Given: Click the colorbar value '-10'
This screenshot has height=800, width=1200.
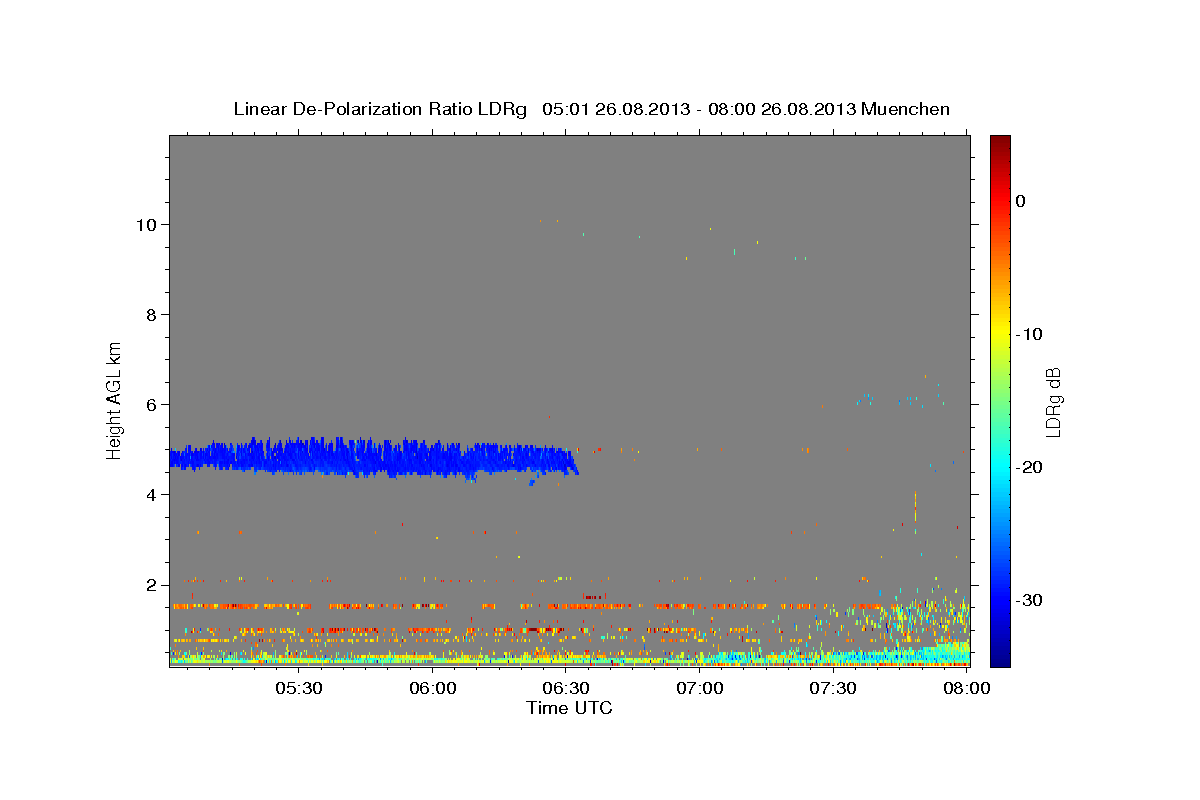Looking at the screenshot, I should (x=1029, y=334).
